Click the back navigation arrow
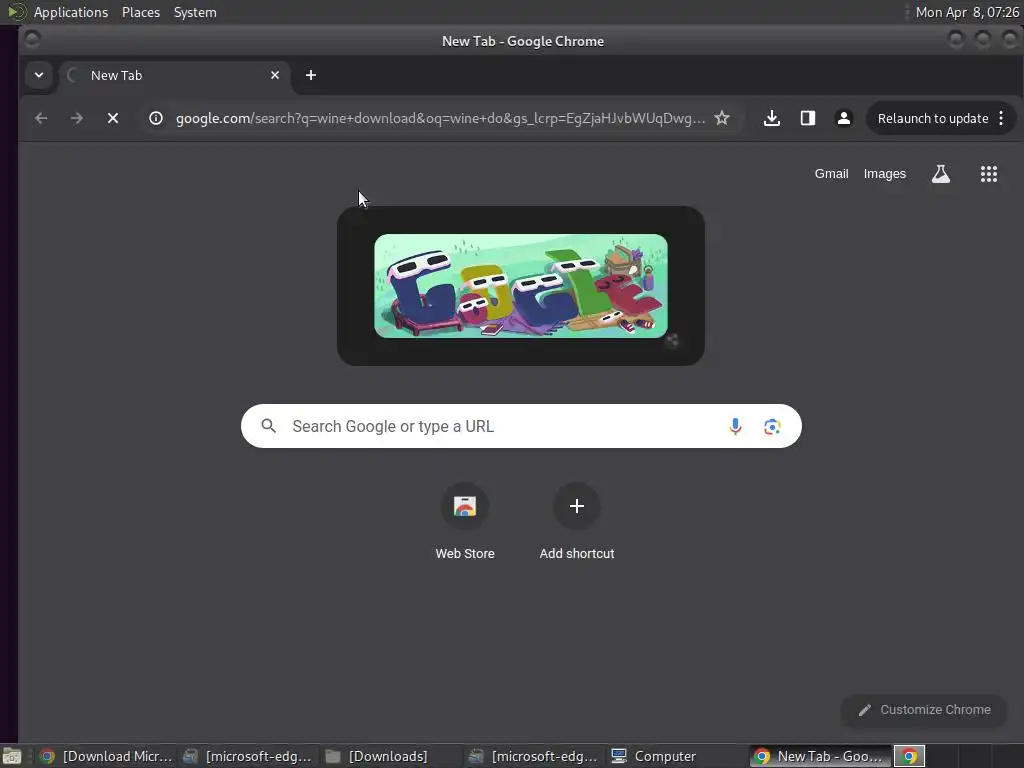Viewport: 1024px width, 768px height. pos(41,118)
